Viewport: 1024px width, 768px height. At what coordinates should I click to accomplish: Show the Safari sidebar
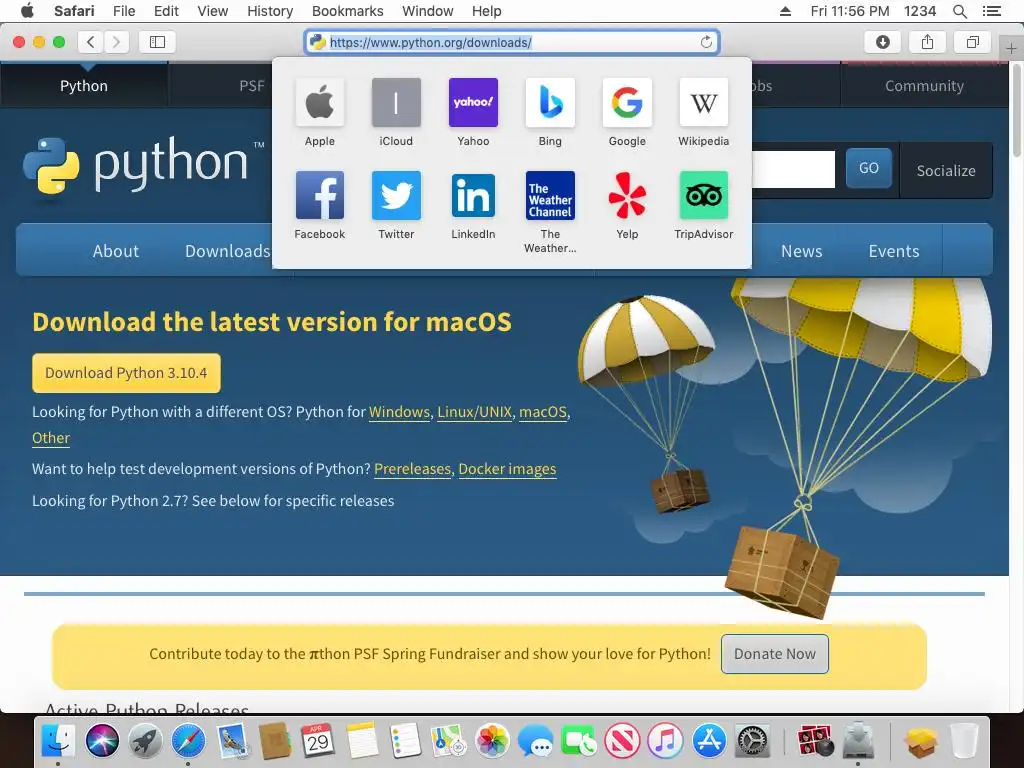pyautogui.click(x=157, y=42)
